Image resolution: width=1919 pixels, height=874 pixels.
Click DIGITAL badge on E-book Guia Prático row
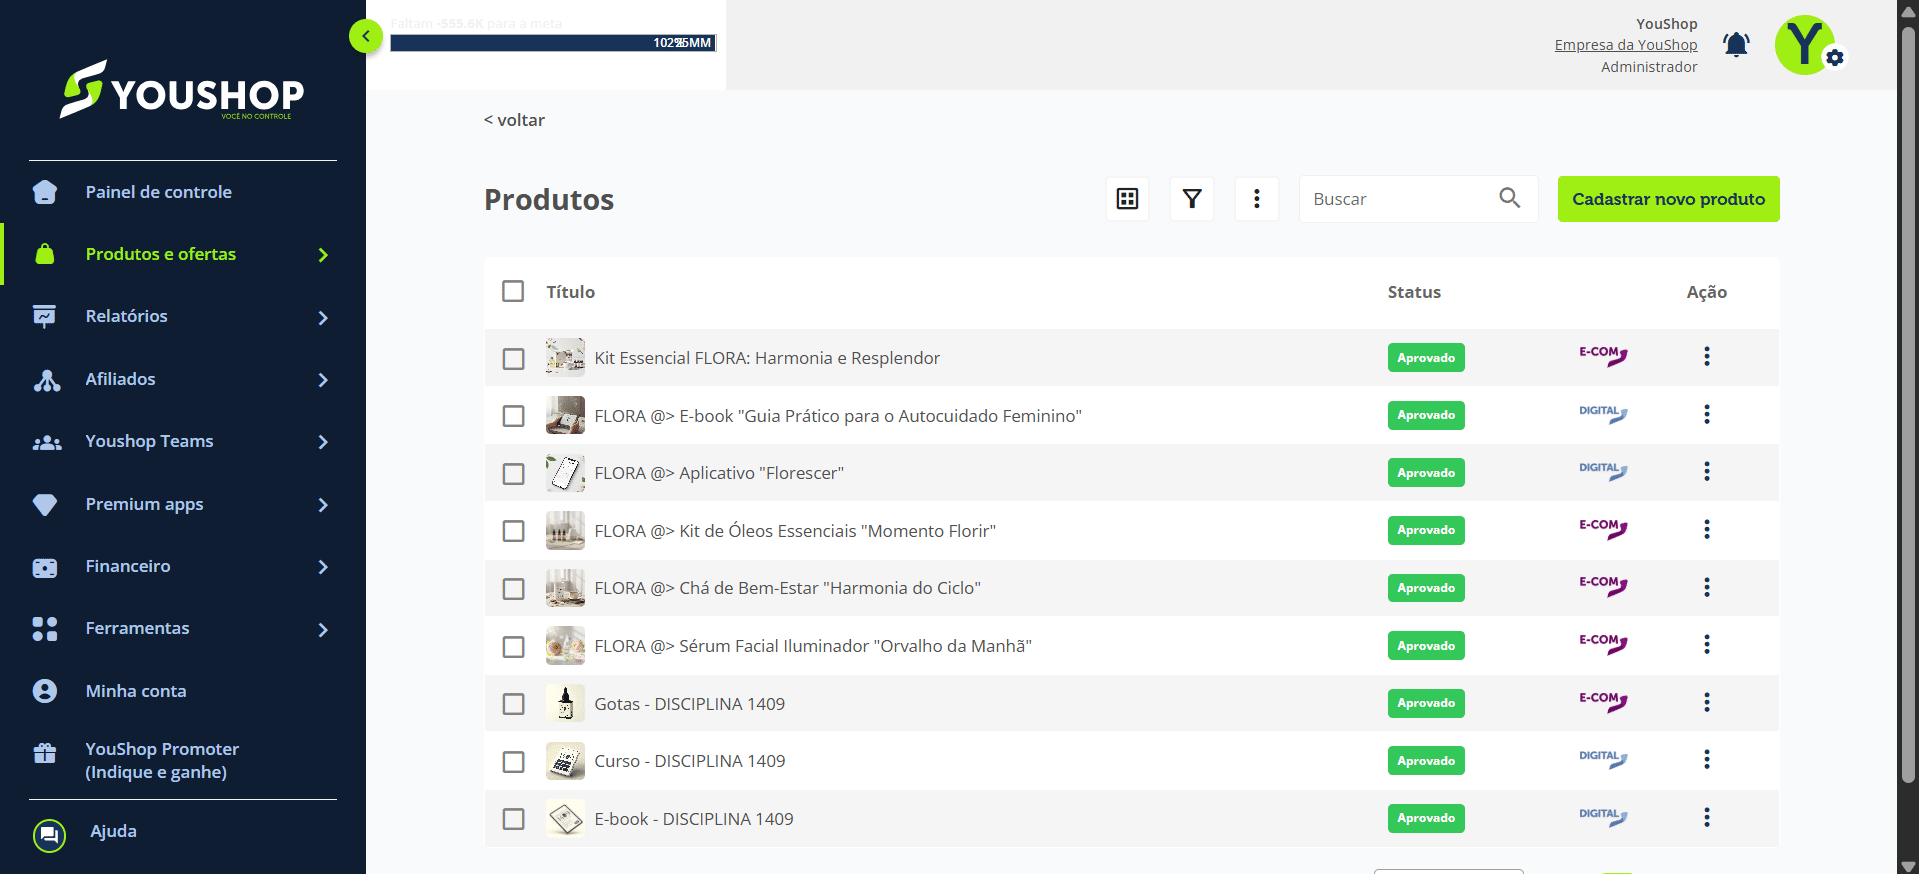pyautogui.click(x=1603, y=414)
